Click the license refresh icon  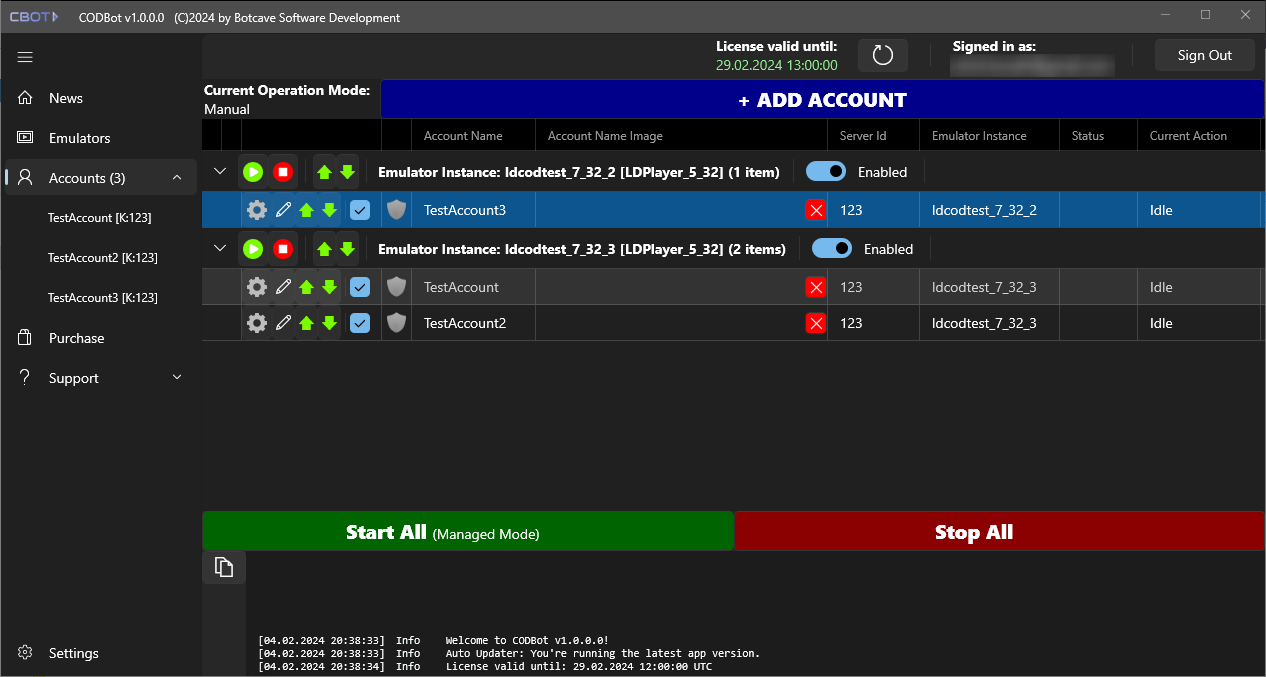point(882,55)
